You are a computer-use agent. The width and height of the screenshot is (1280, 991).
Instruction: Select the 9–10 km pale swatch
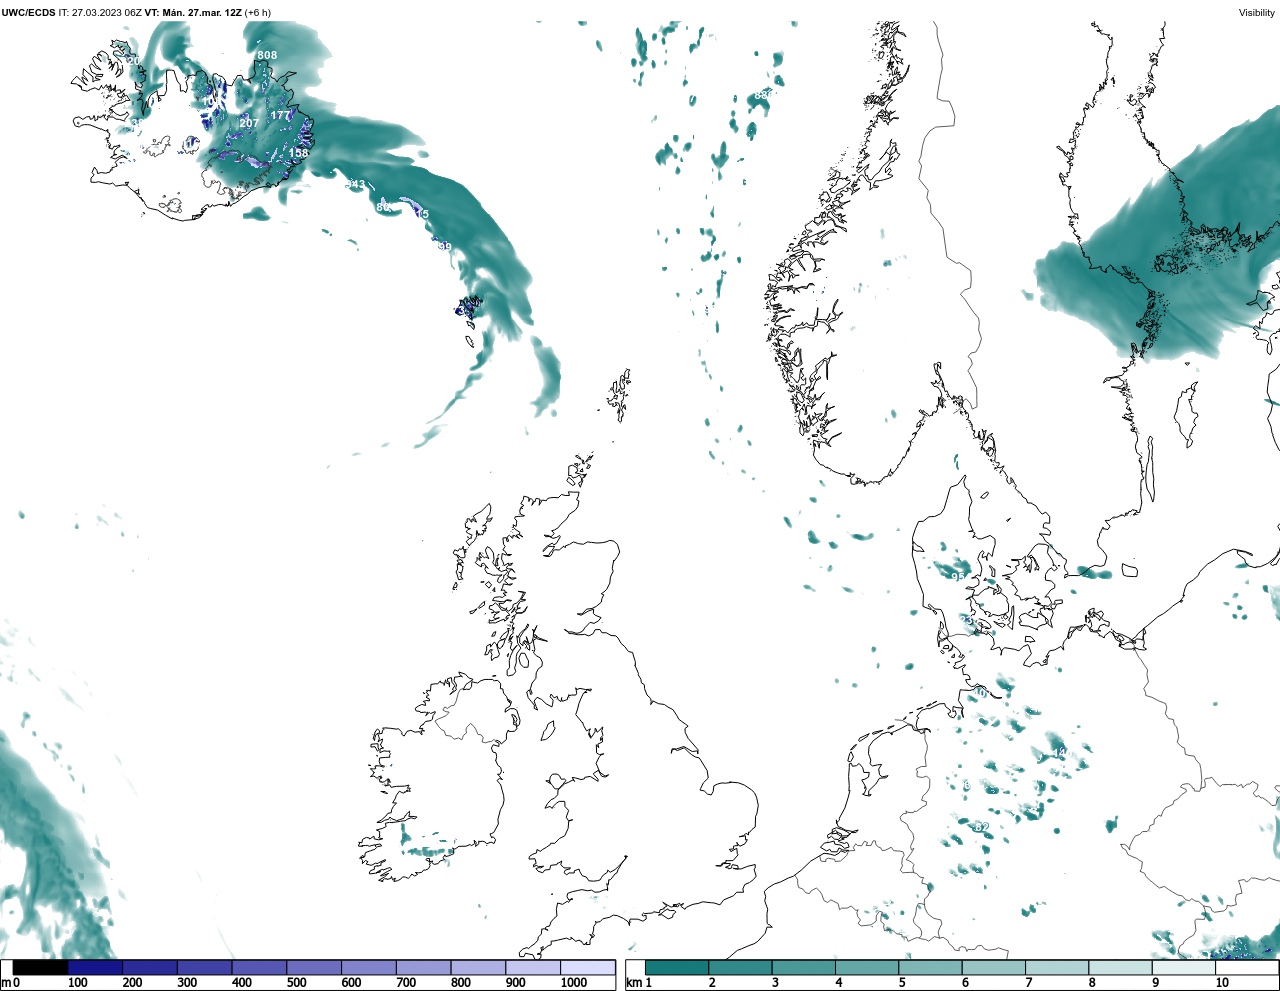point(1183,967)
